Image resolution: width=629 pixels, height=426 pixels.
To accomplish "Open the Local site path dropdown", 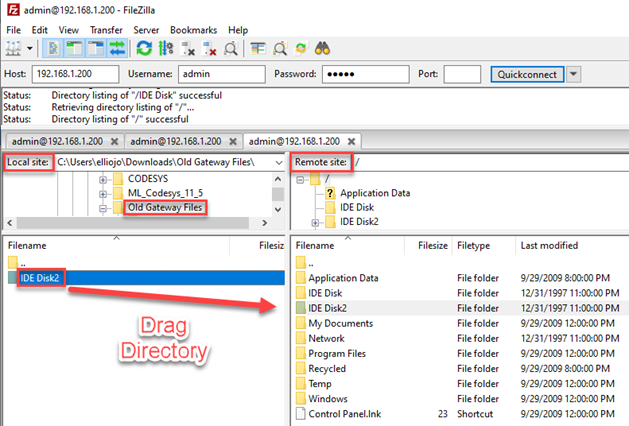I will coord(277,162).
